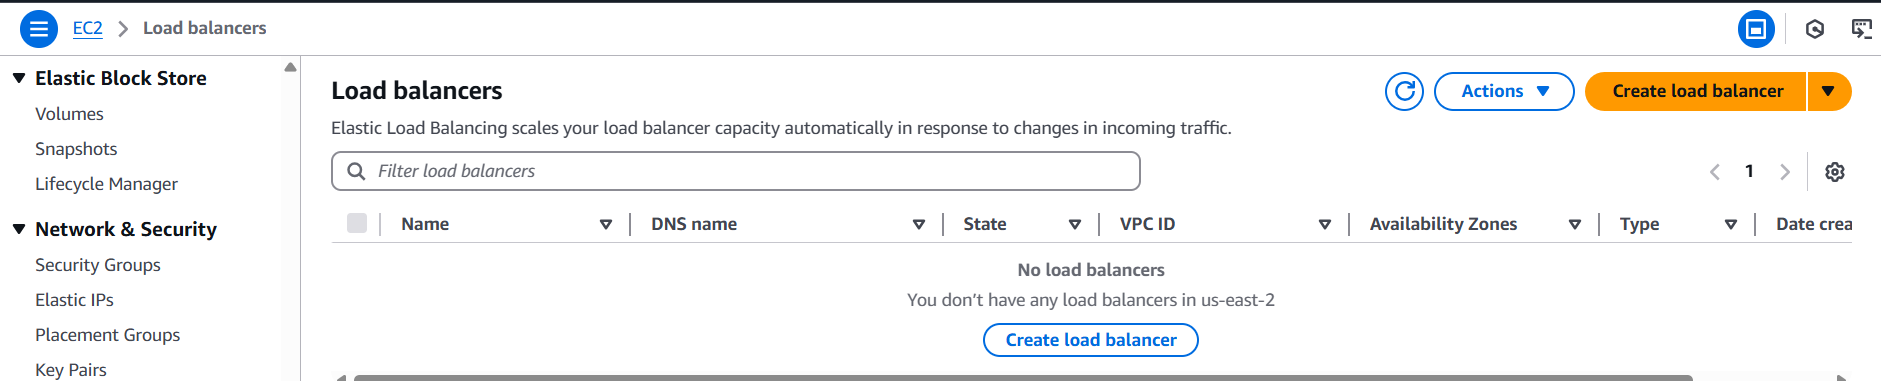Image resolution: width=1881 pixels, height=381 pixels.
Task: Open the table preferences gear
Action: (1834, 172)
